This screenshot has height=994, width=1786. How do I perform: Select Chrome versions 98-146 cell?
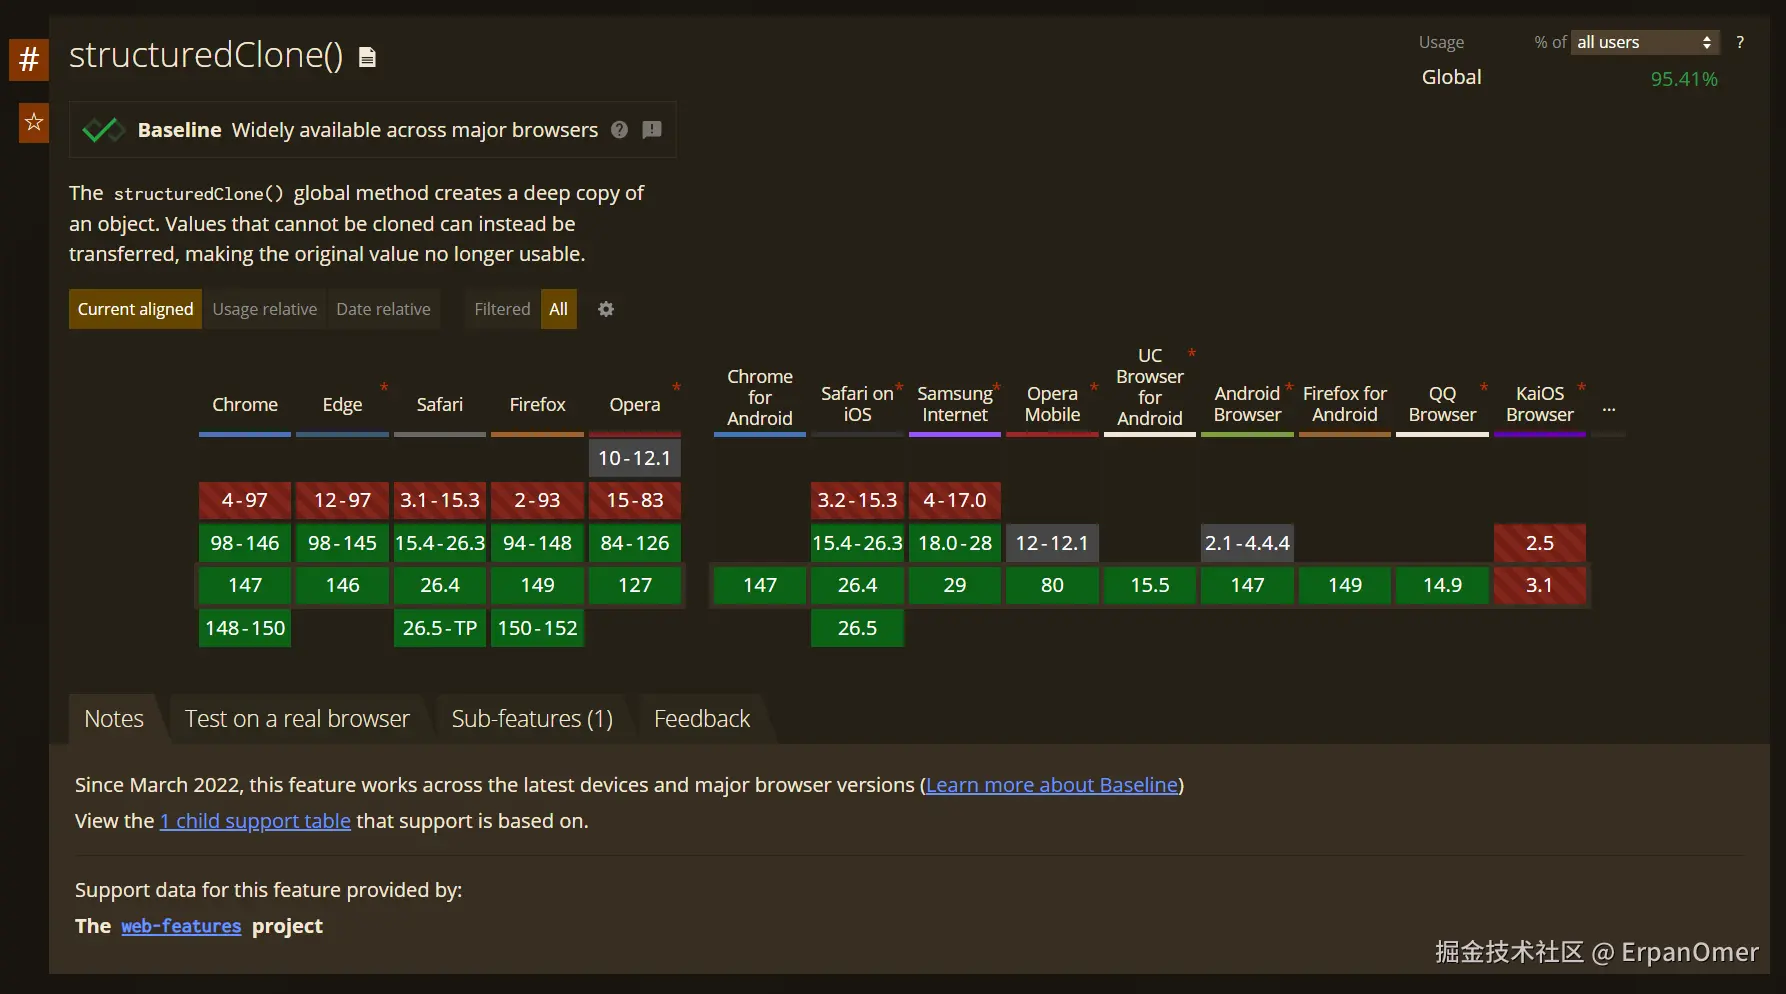pos(245,543)
